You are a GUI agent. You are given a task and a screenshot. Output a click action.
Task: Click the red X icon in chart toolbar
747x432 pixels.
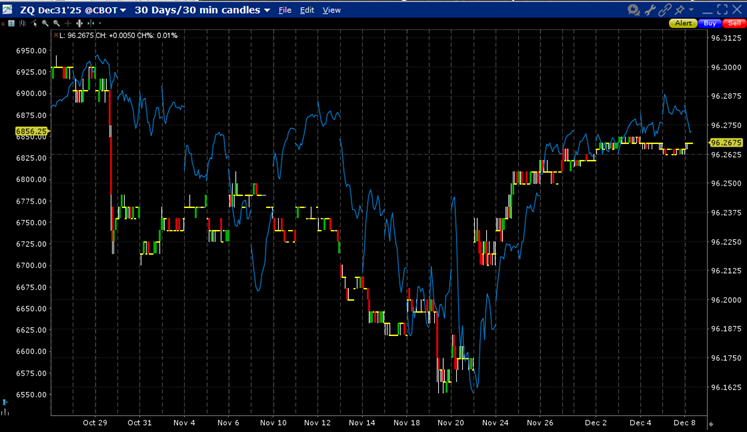(3, 23)
